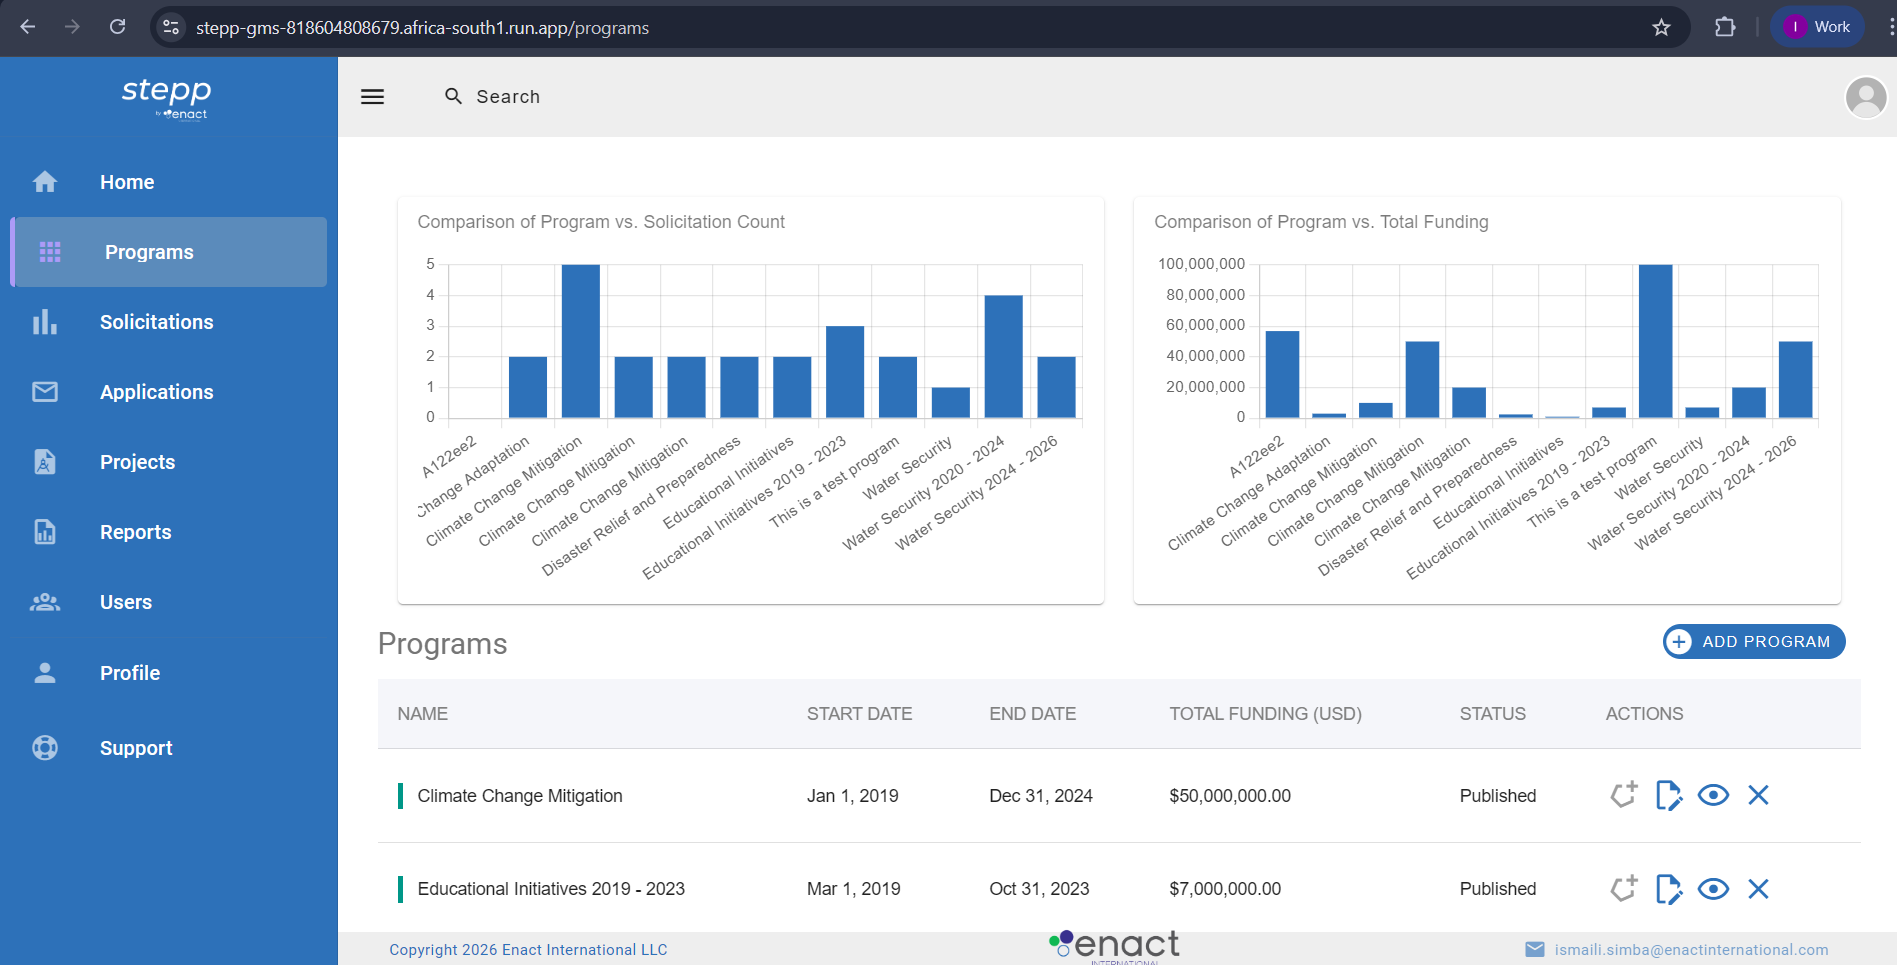Click the Reports file icon
Viewport: 1897px width, 965px height.
click(45, 532)
